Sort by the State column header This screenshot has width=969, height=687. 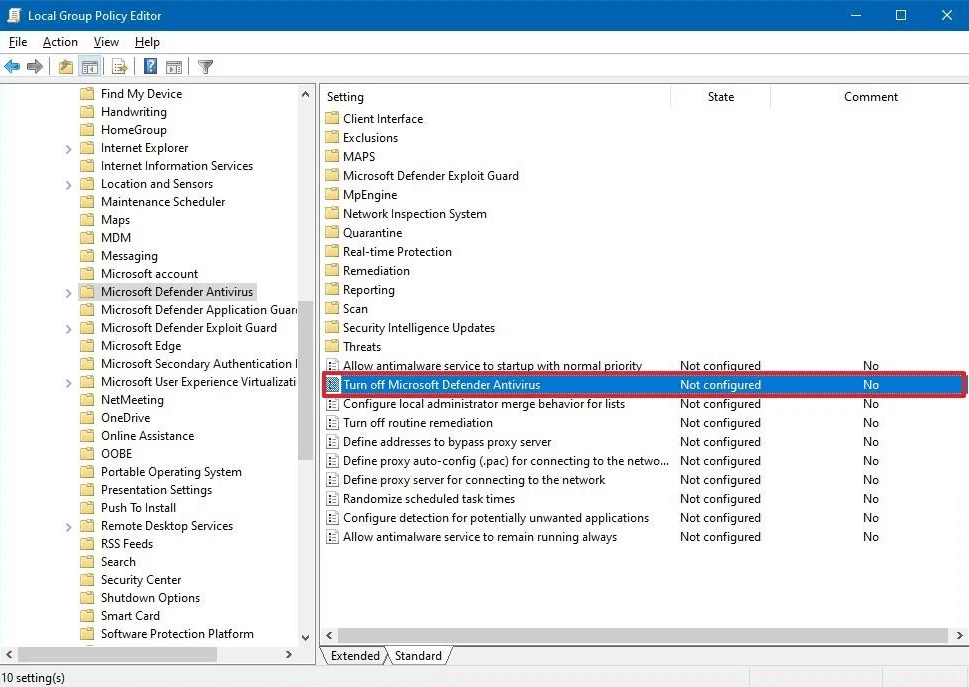(x=721, y=96)
